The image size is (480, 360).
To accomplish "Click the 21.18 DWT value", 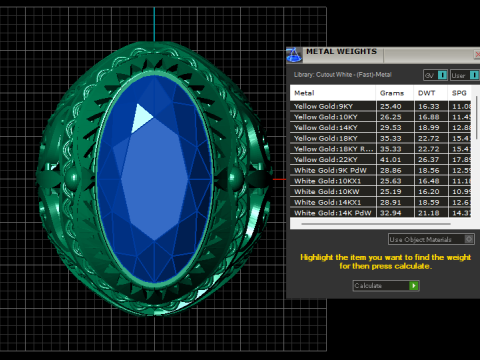I will point(429,213).
